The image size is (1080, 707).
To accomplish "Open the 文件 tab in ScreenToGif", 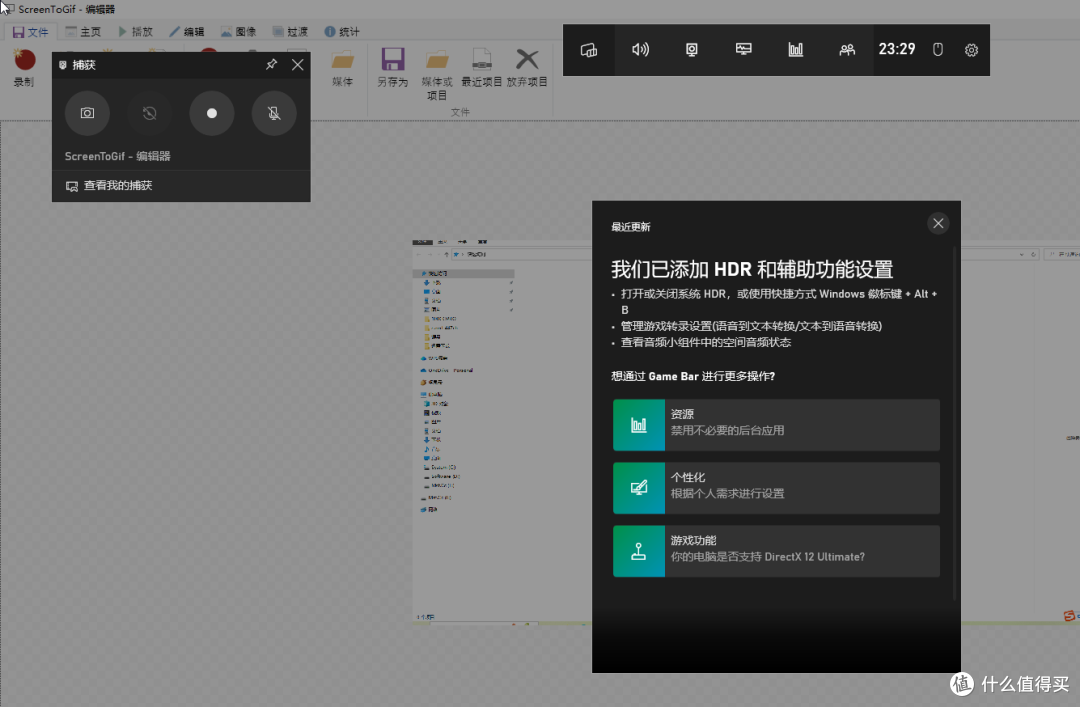I will point(31,32).
